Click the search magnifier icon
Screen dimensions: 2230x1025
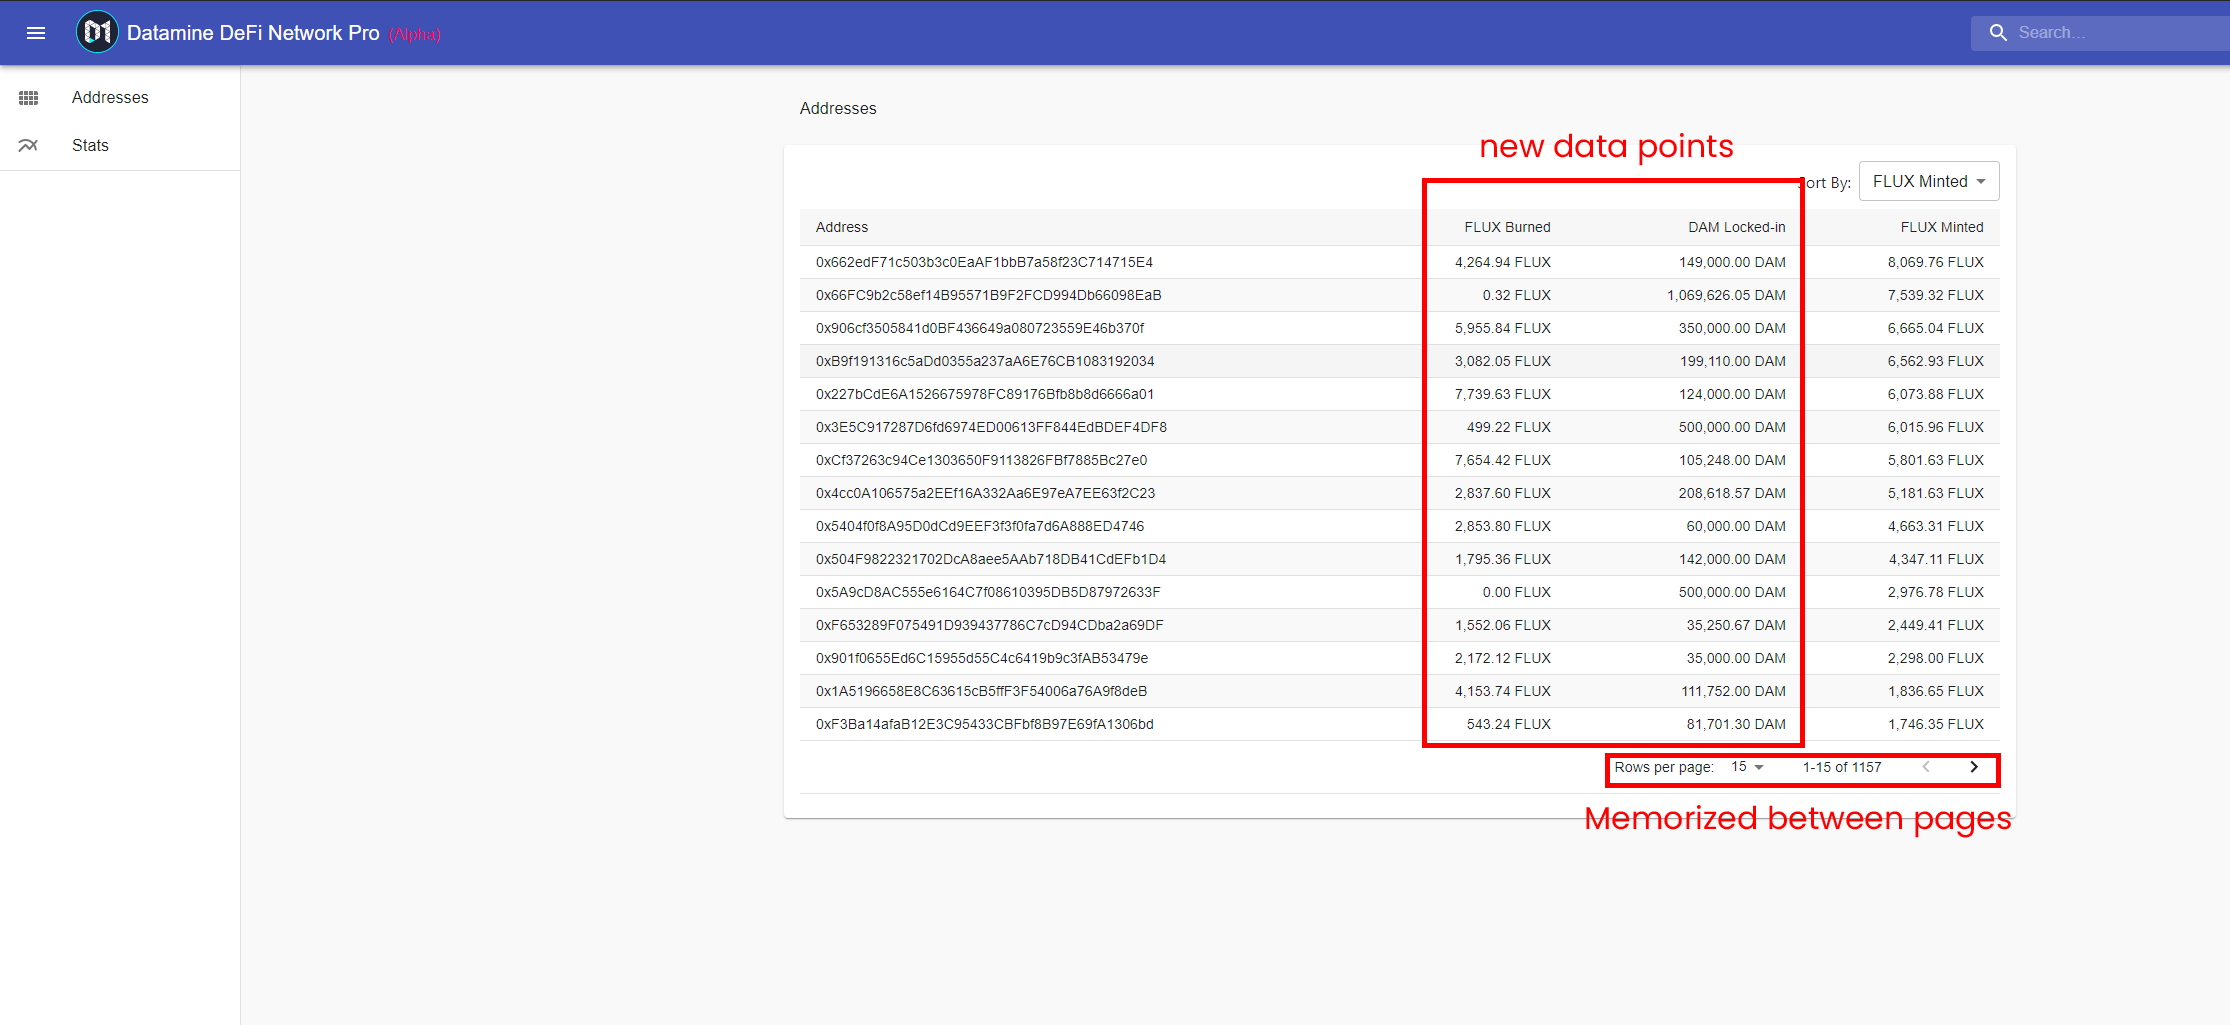click(x=1998, y=33)
